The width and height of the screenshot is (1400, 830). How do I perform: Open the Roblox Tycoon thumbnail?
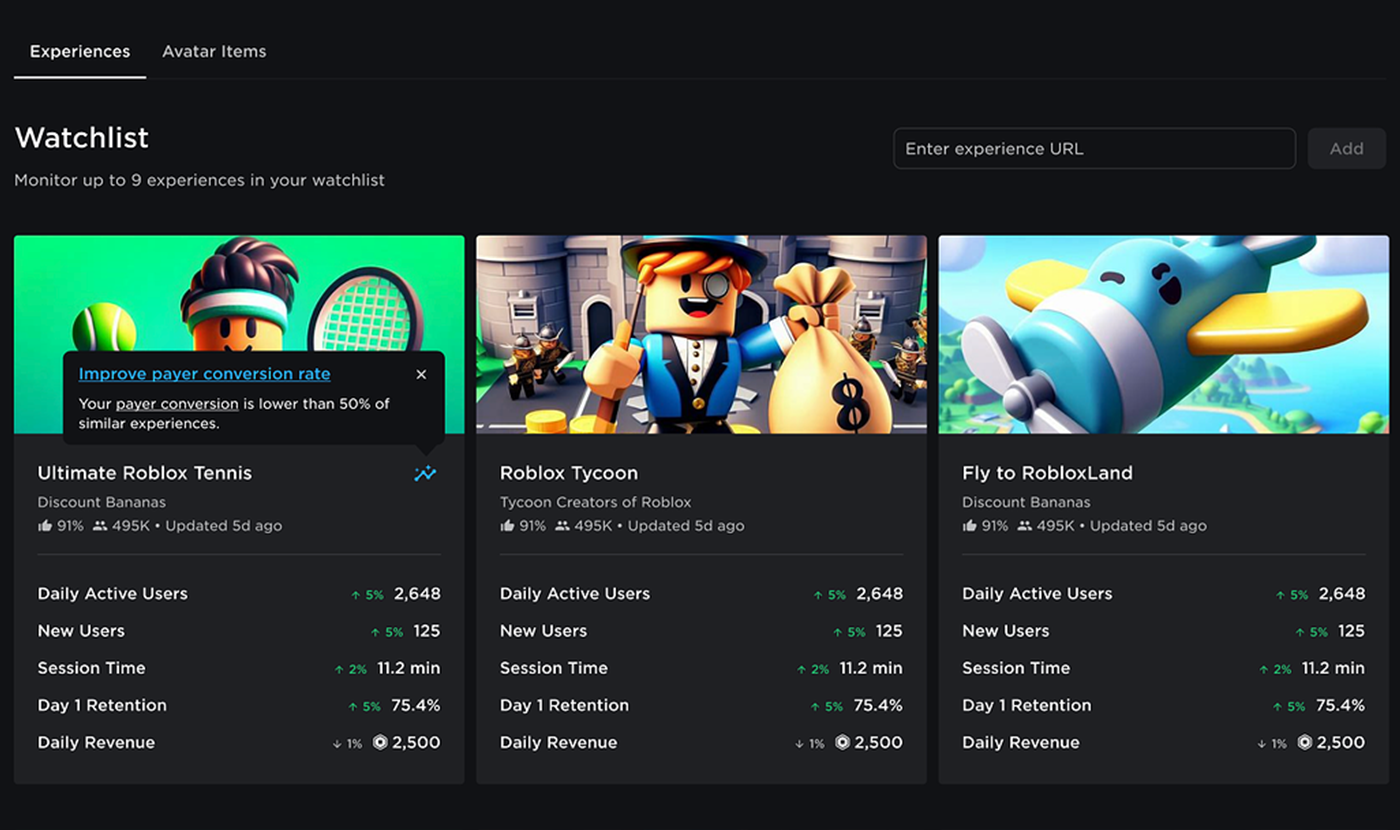click(x=701, y=334)
